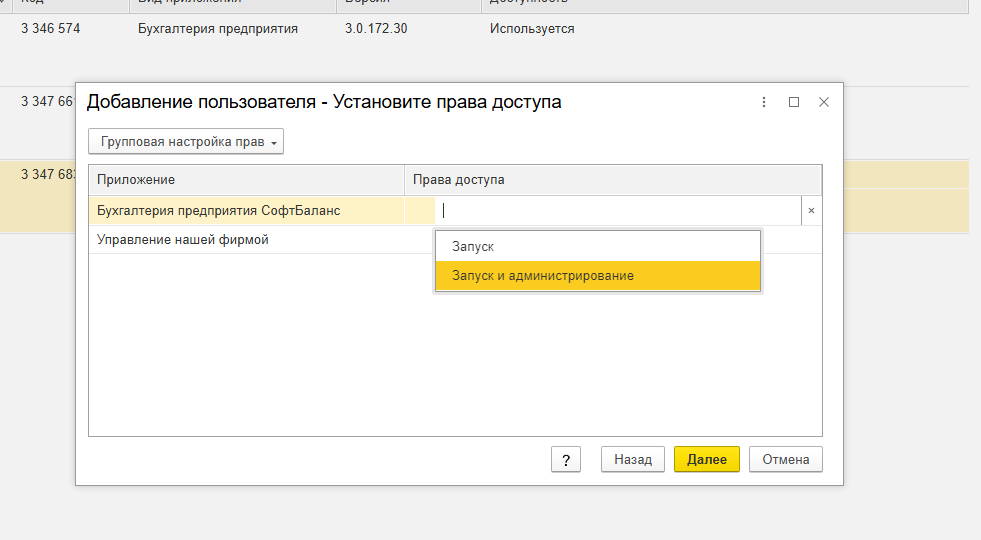Viewport: 981px width, 540px height.
Task: Proceed with the Далее button
Action: pyautogui.click(x=706, y=459)
